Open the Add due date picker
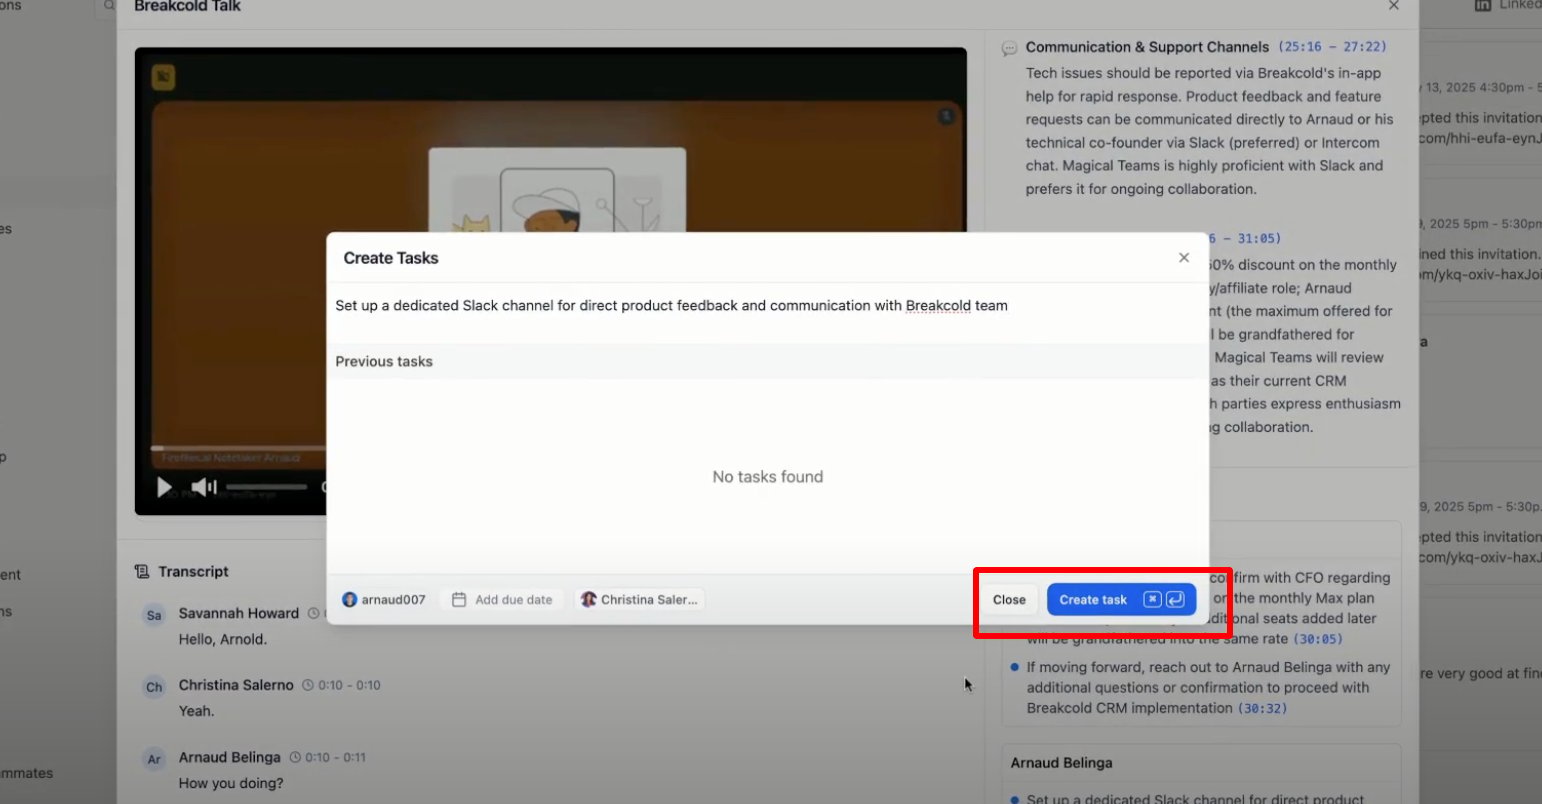Viewport: 1542px width, 804px height. [503, 599]
